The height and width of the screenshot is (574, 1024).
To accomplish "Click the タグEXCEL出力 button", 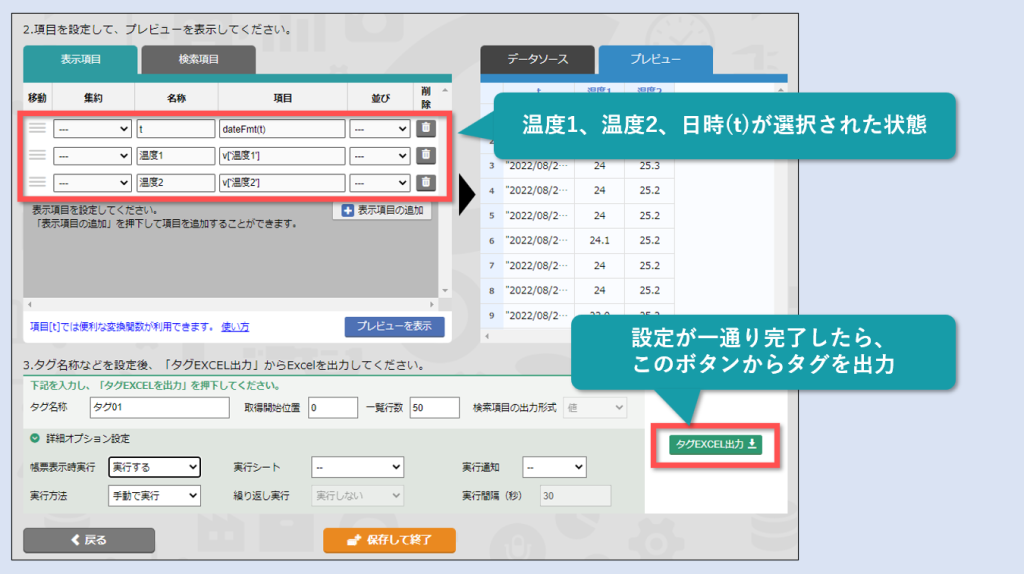I will (x=715, y=444).
